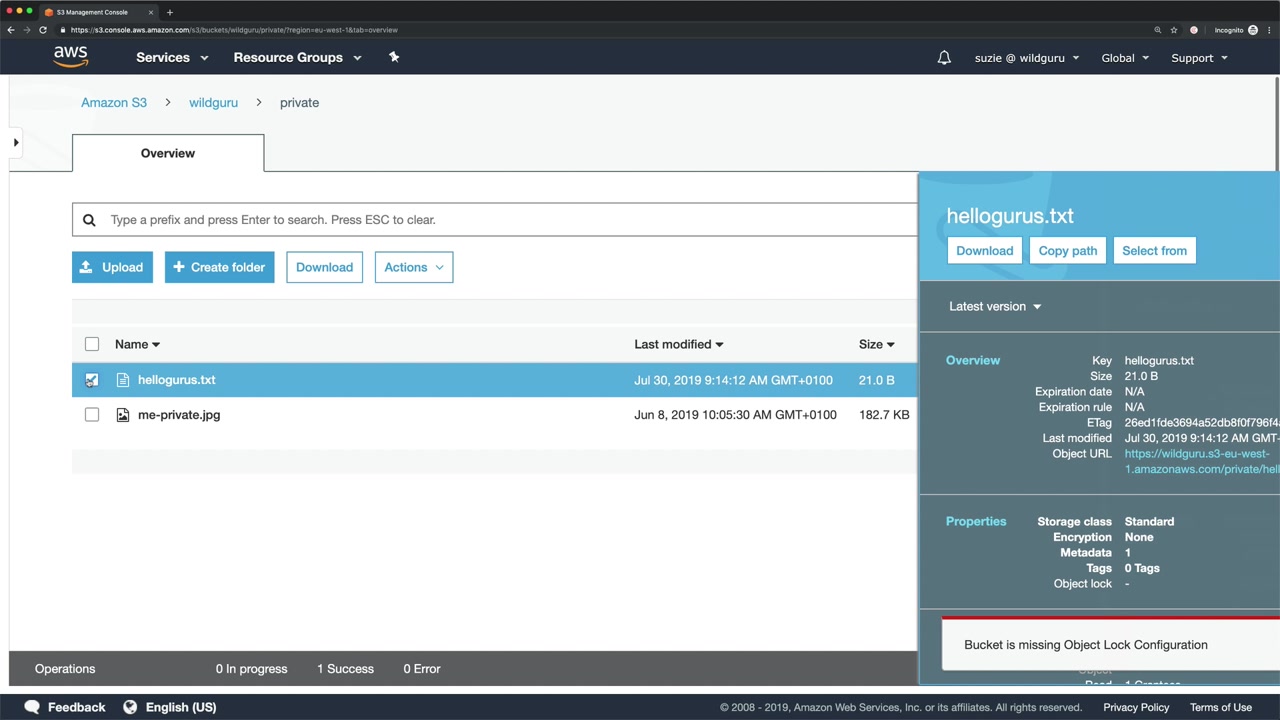Open the hellogurus.txt file link
Image resolution: width=1280 pixels, height=720 pixels.
tap(176, 380)
